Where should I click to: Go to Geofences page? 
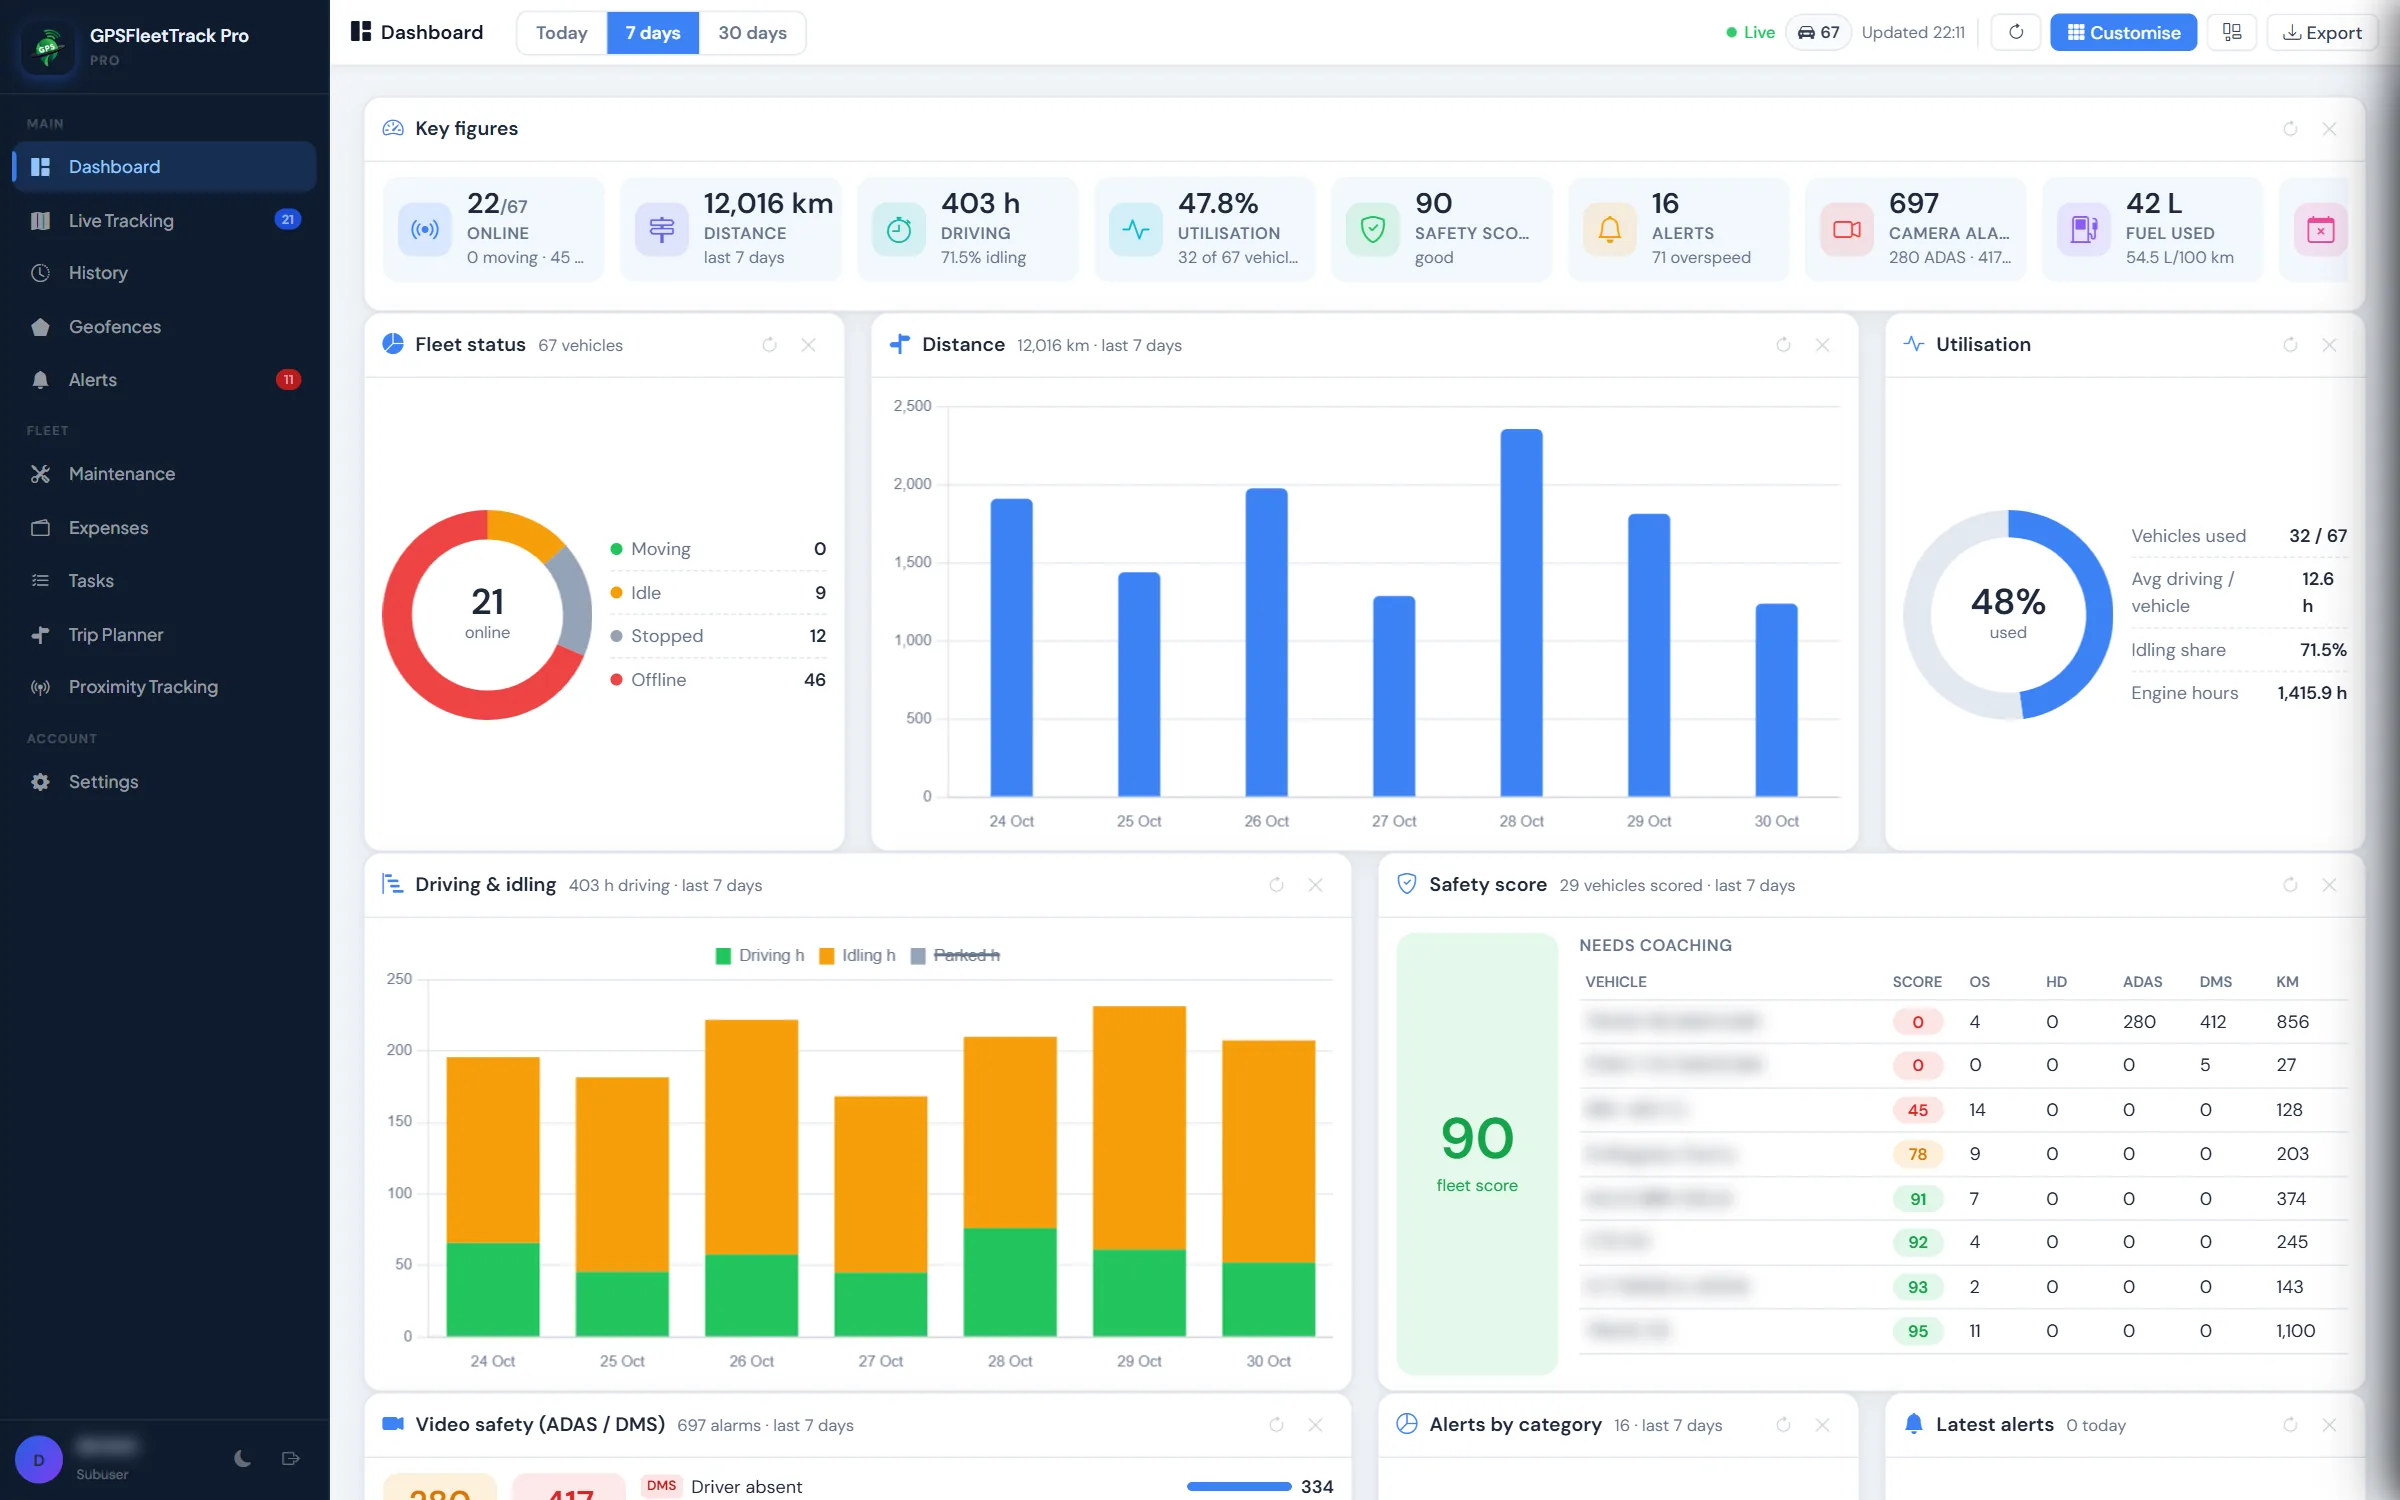pos(165,327)
